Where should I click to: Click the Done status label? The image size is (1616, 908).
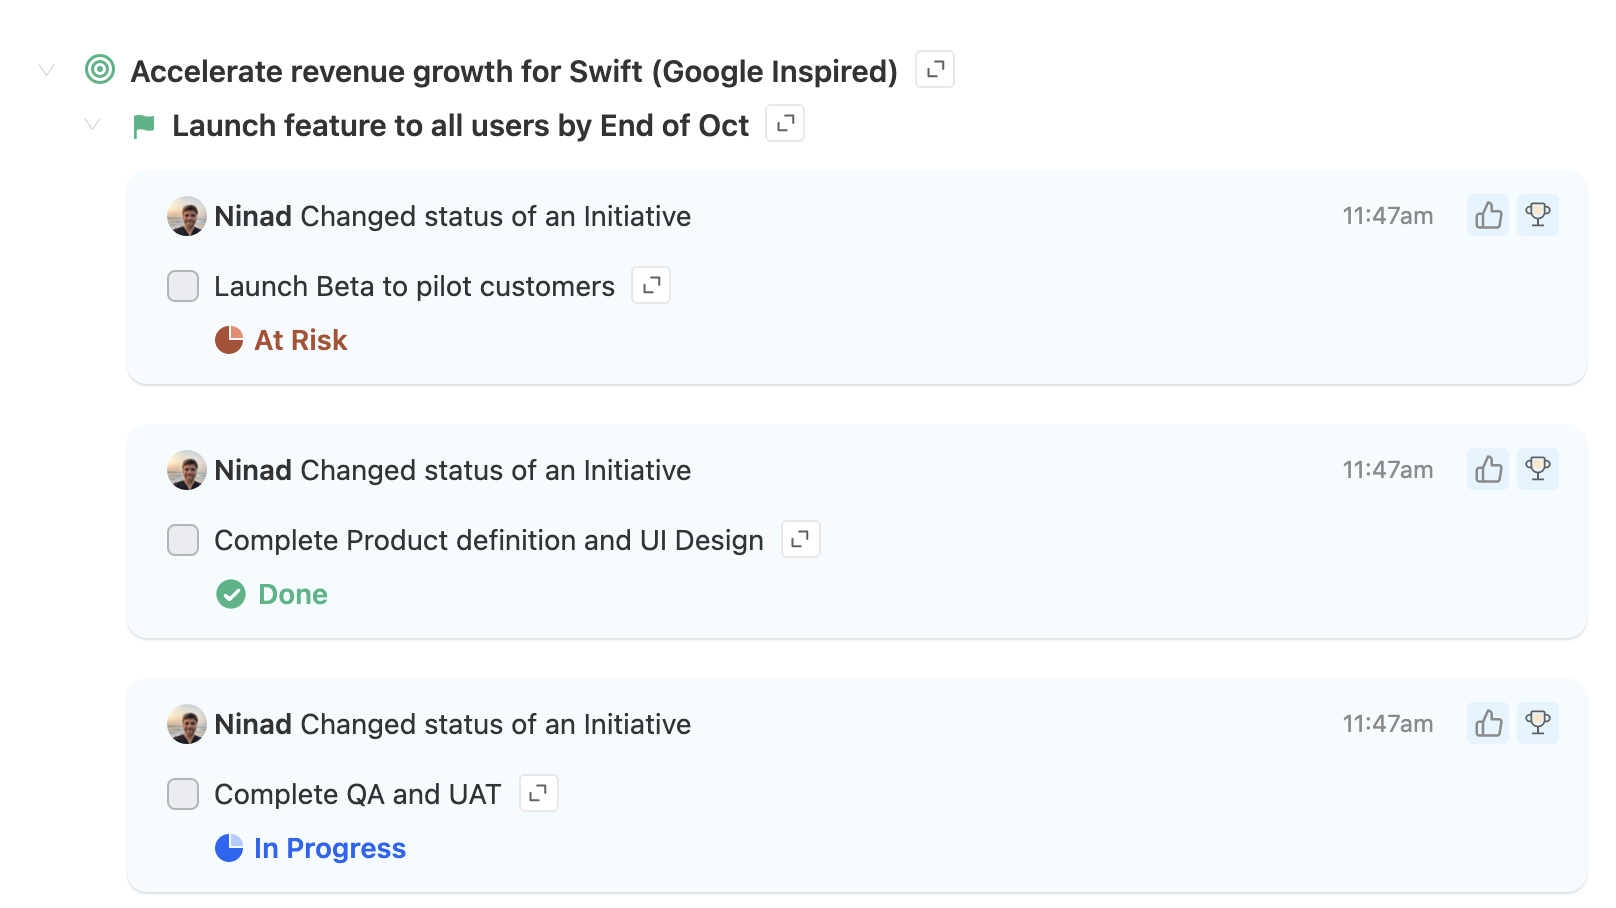pos(293,594)
